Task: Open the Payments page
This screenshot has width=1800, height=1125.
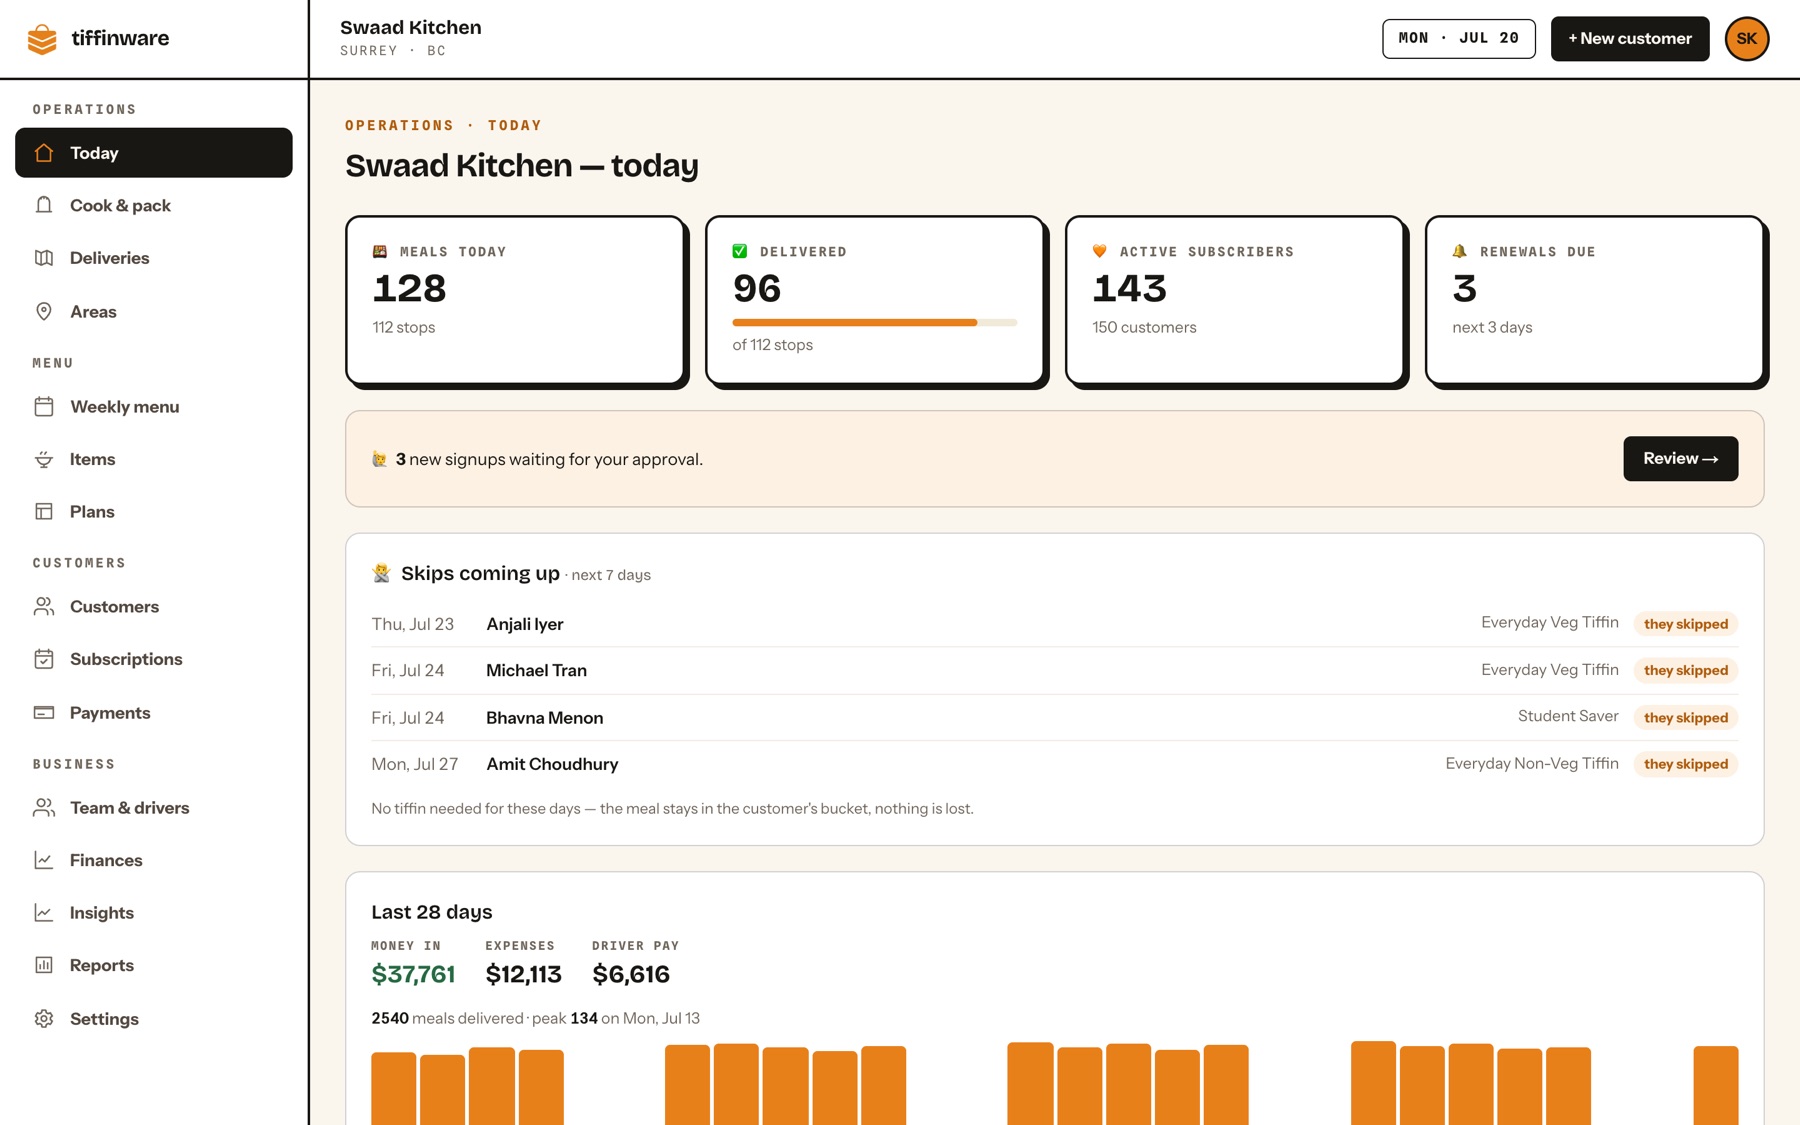Action: pyautogui.click(x=154, y=713)
